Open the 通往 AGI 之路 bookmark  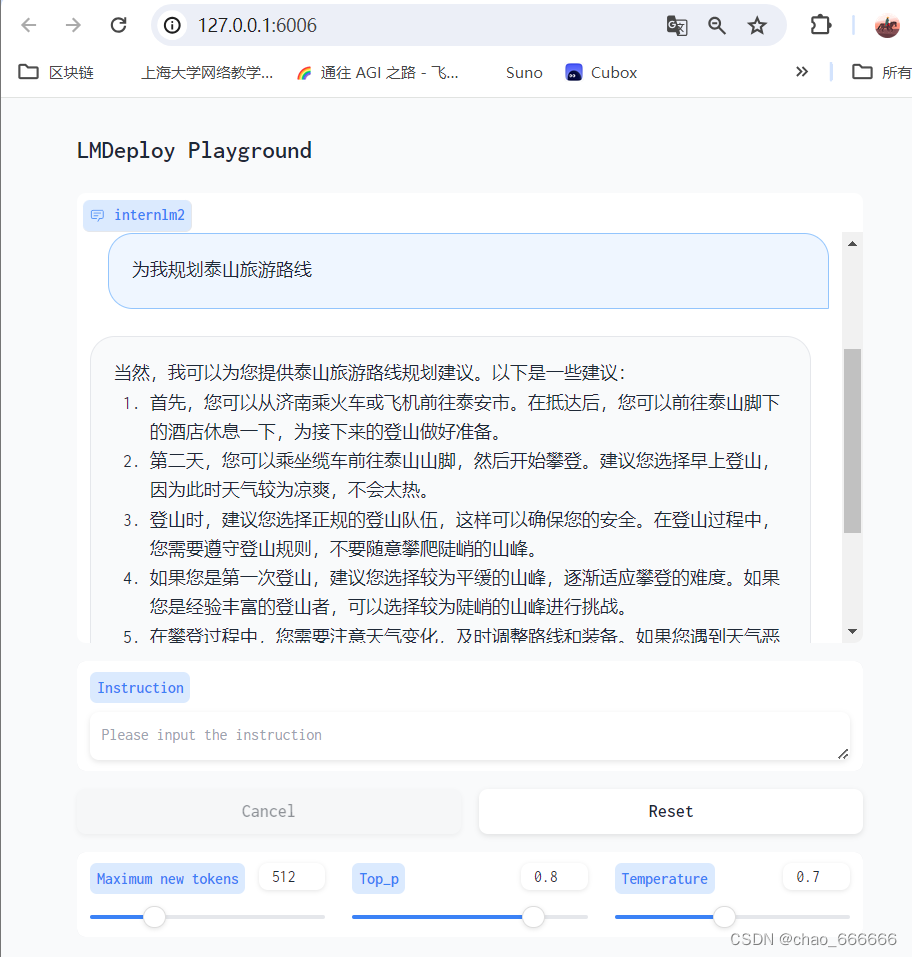pyautogui.click(x=377, y=73)
